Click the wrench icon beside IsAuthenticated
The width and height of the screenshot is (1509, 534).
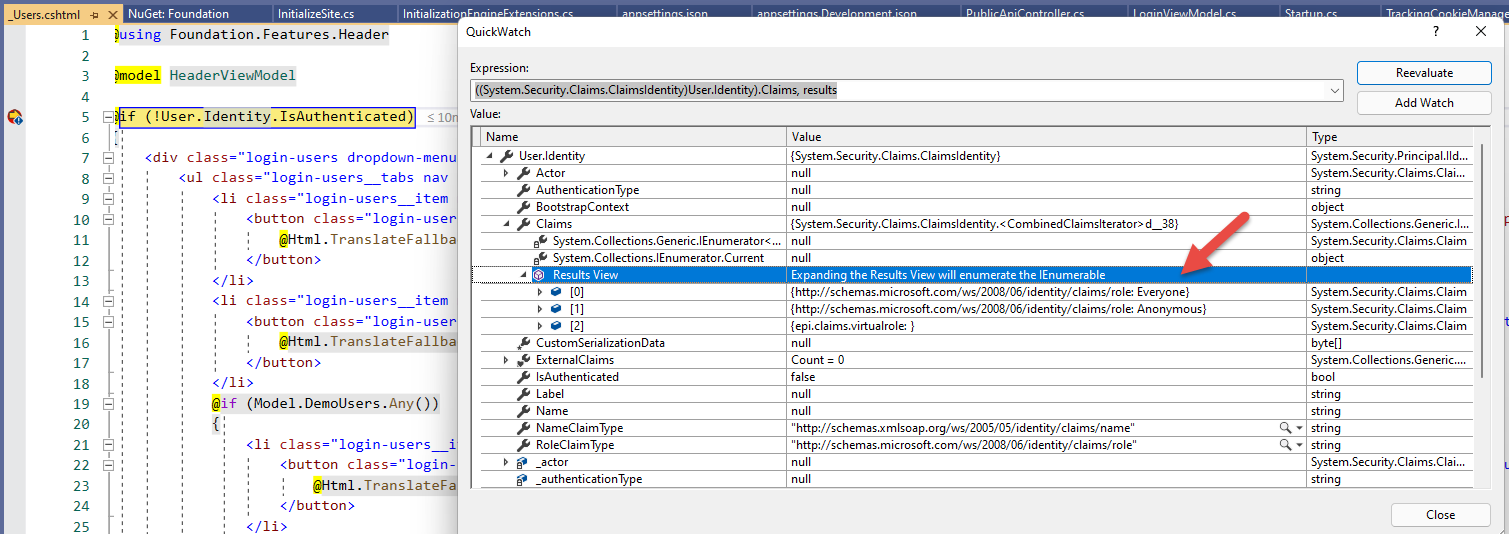[x=522, y=377]
